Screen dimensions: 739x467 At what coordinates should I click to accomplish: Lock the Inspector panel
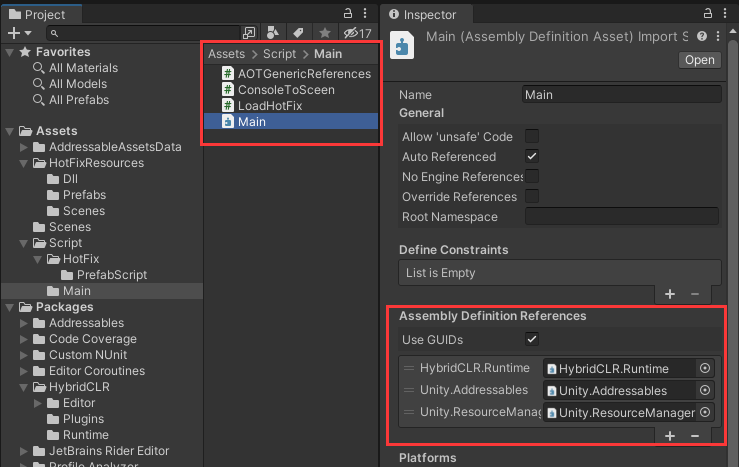tap(707, 13)
